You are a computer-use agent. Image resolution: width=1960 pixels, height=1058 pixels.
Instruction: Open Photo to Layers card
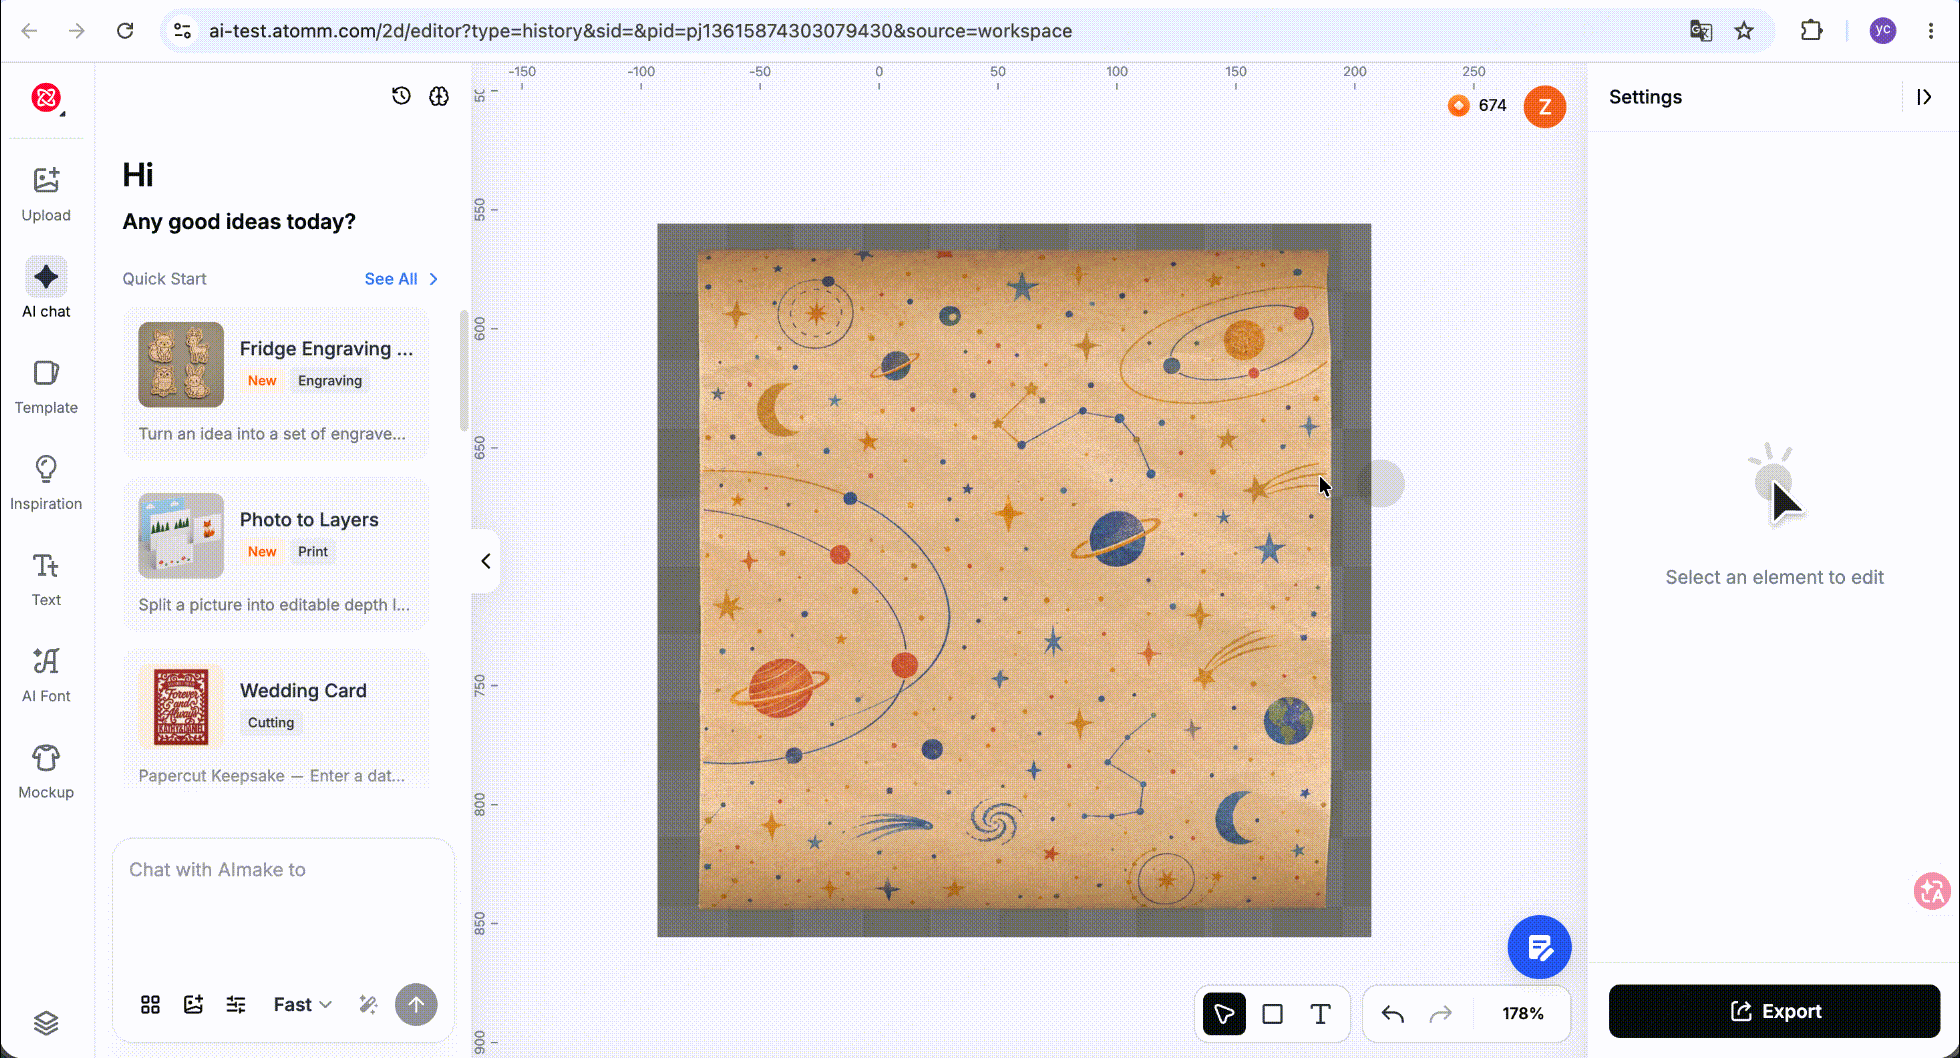click(276, 554)
